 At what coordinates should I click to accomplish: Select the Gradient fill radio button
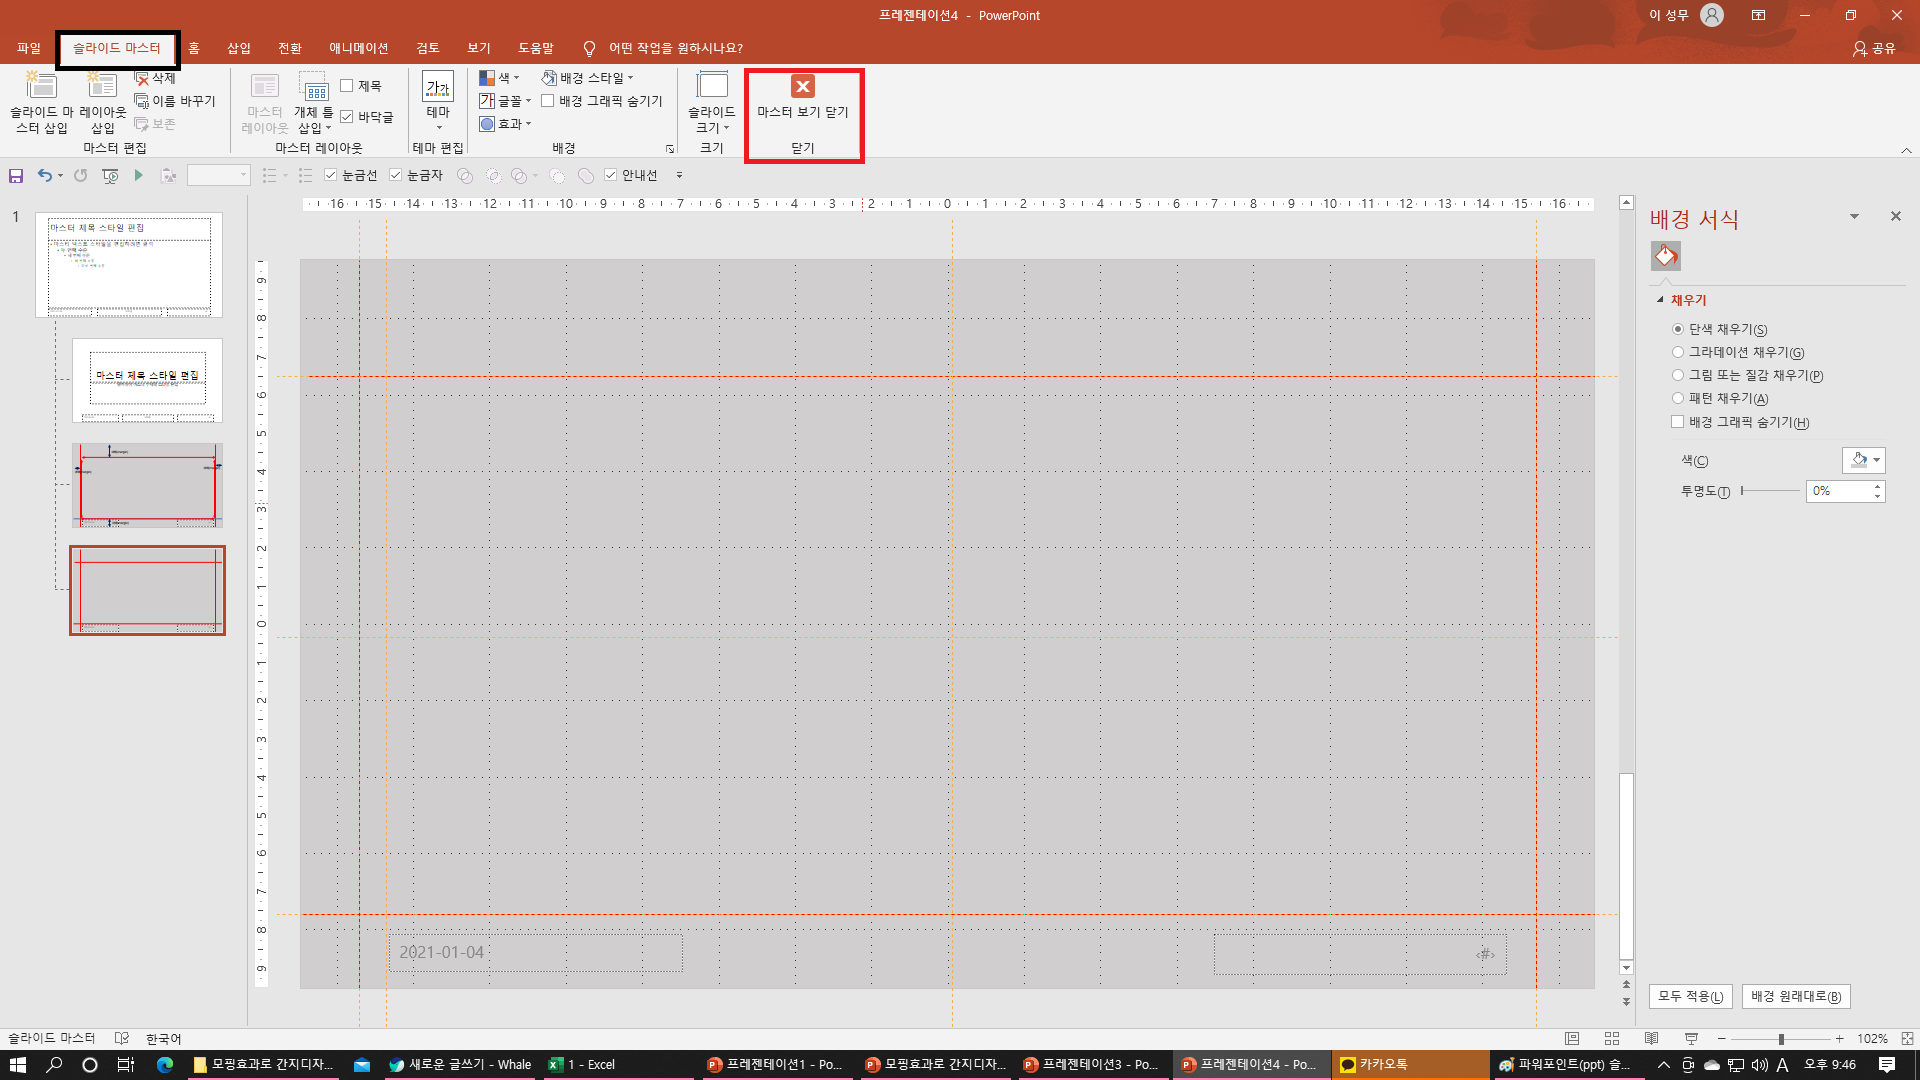pyautogui.click(x=1678, y=352)
